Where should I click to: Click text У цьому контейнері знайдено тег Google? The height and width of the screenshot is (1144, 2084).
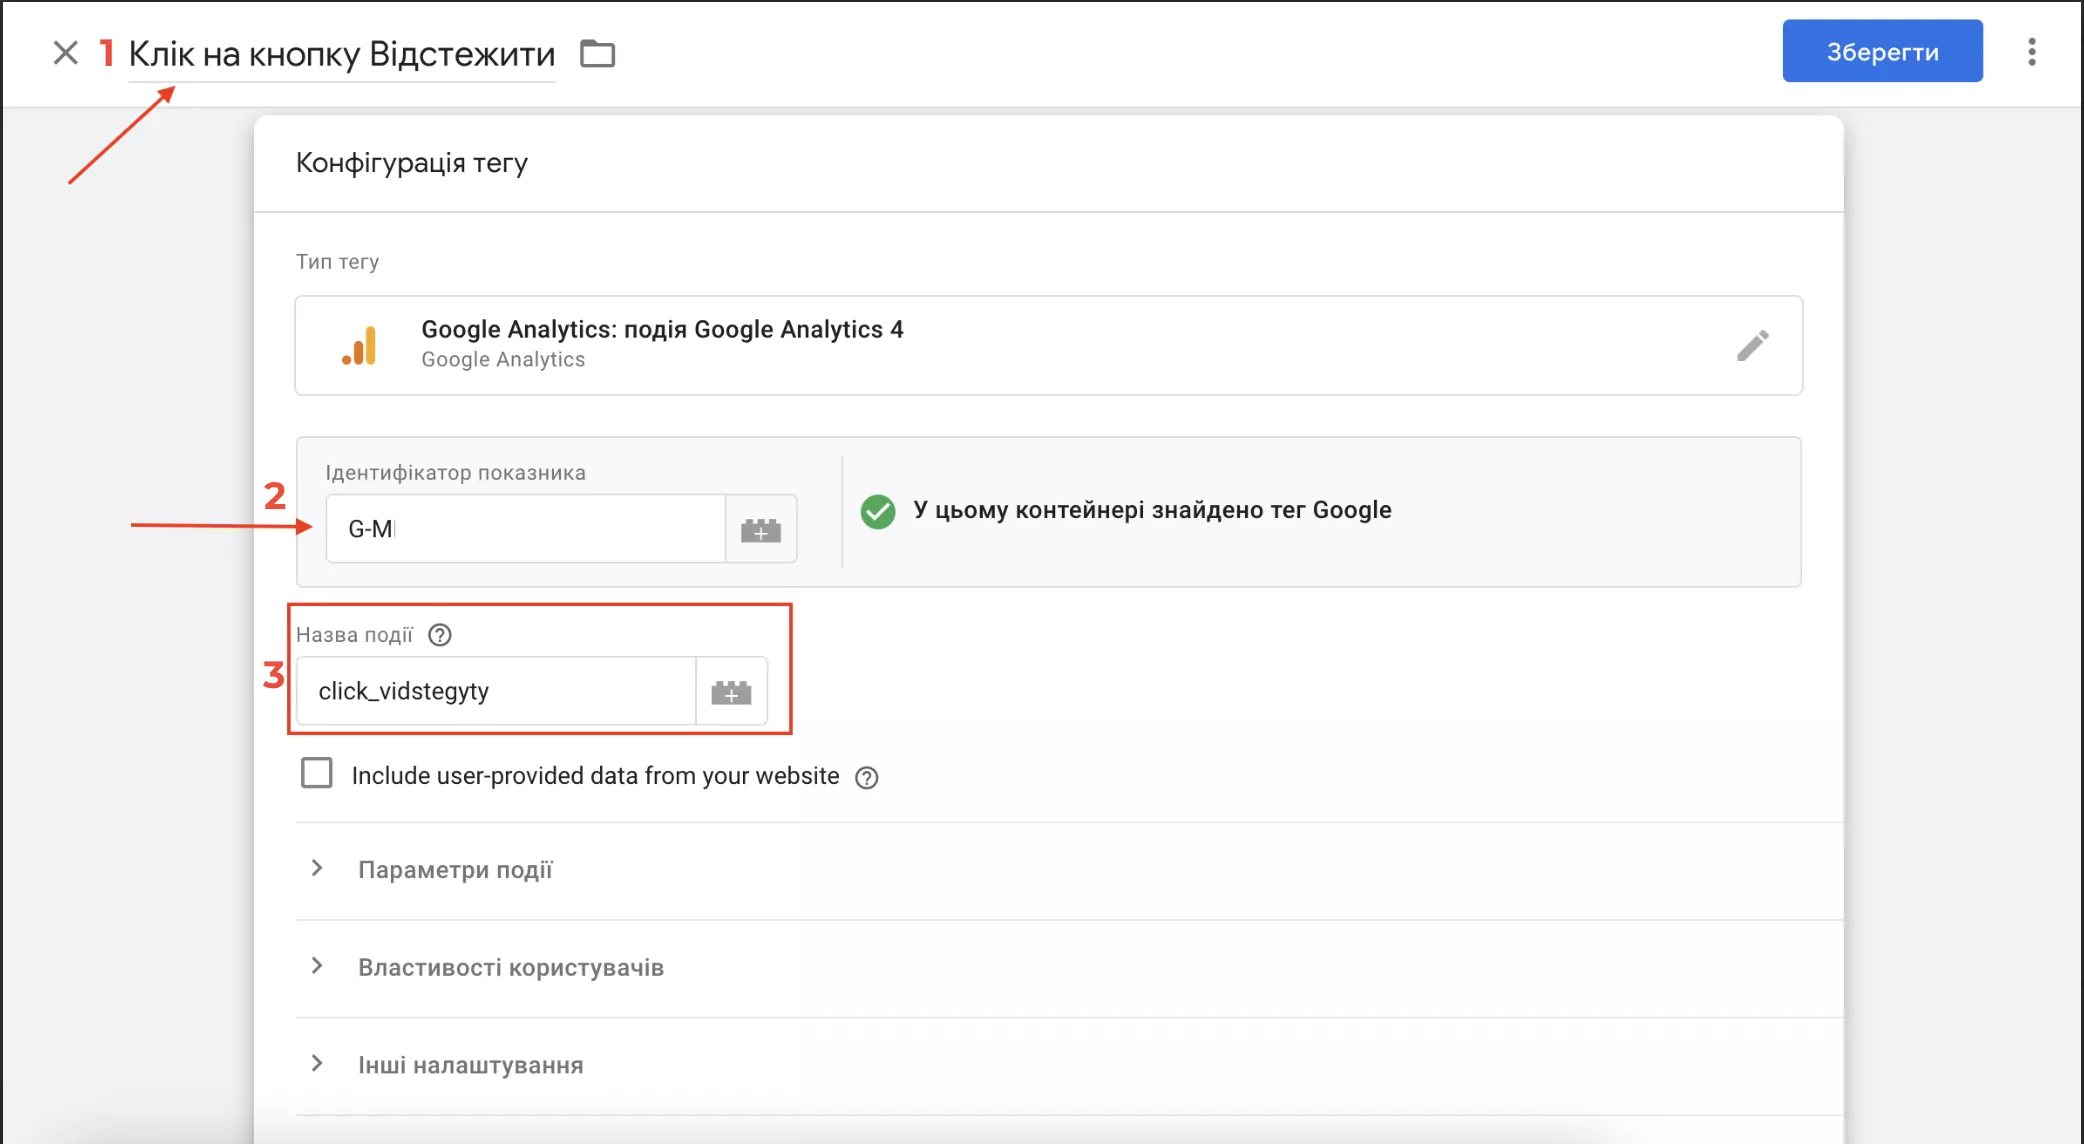1152,510
